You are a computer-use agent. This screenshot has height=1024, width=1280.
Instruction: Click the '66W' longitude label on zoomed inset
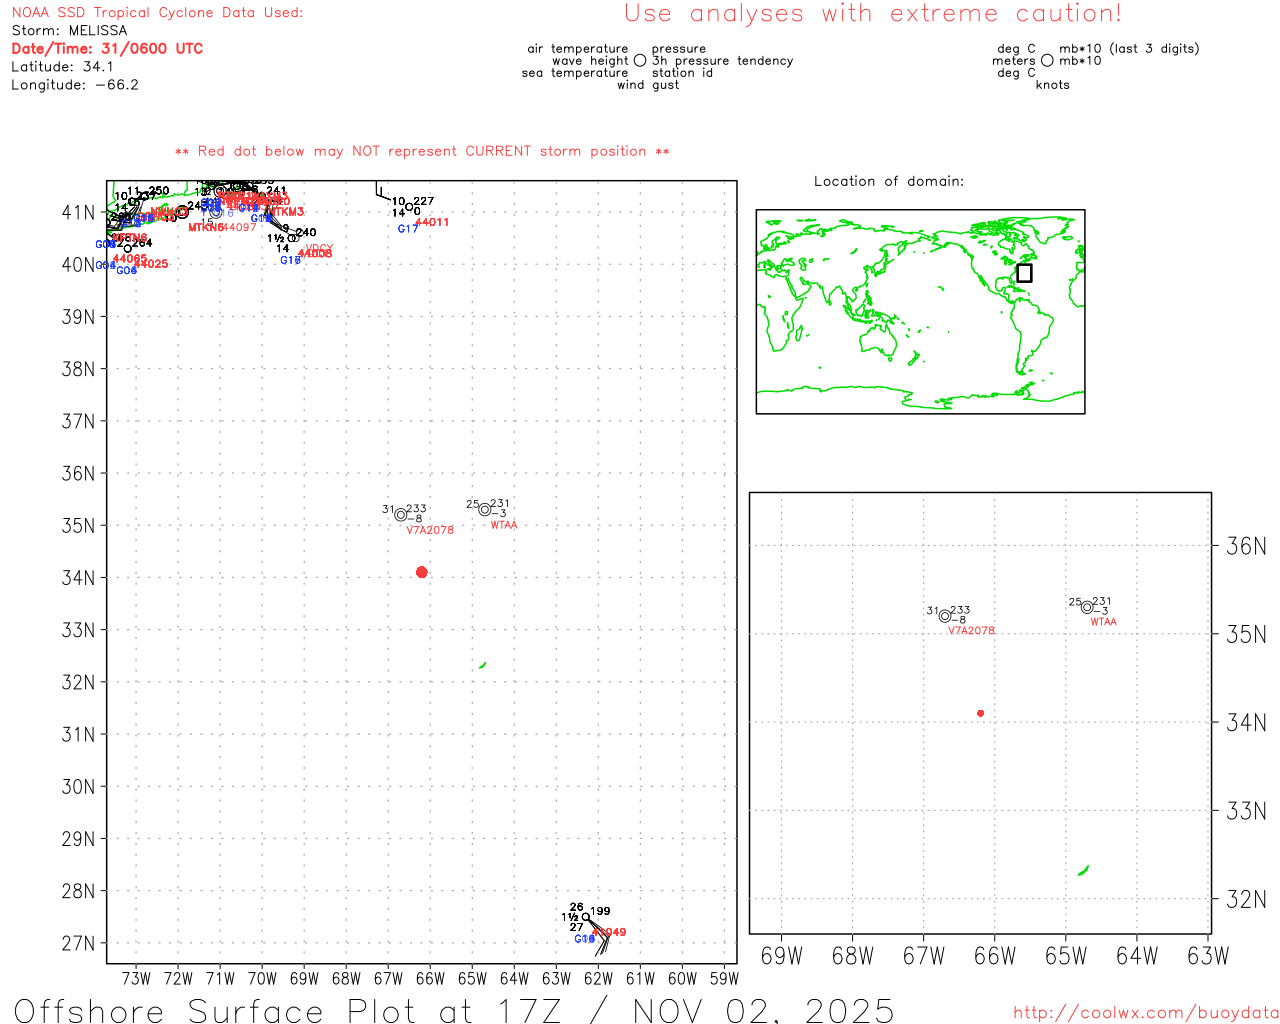pyautogui.click(x=995, y=956)
